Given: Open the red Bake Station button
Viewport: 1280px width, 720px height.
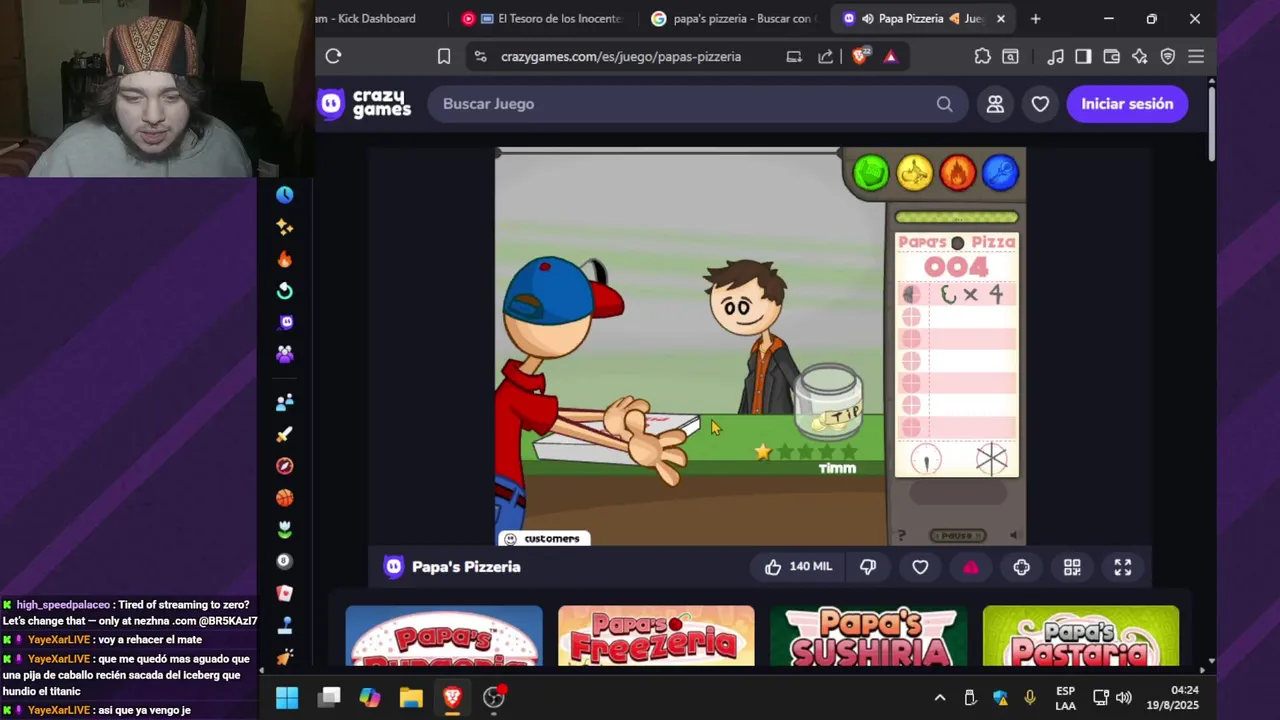Looking at the screenshot, I should click(957, 173).
